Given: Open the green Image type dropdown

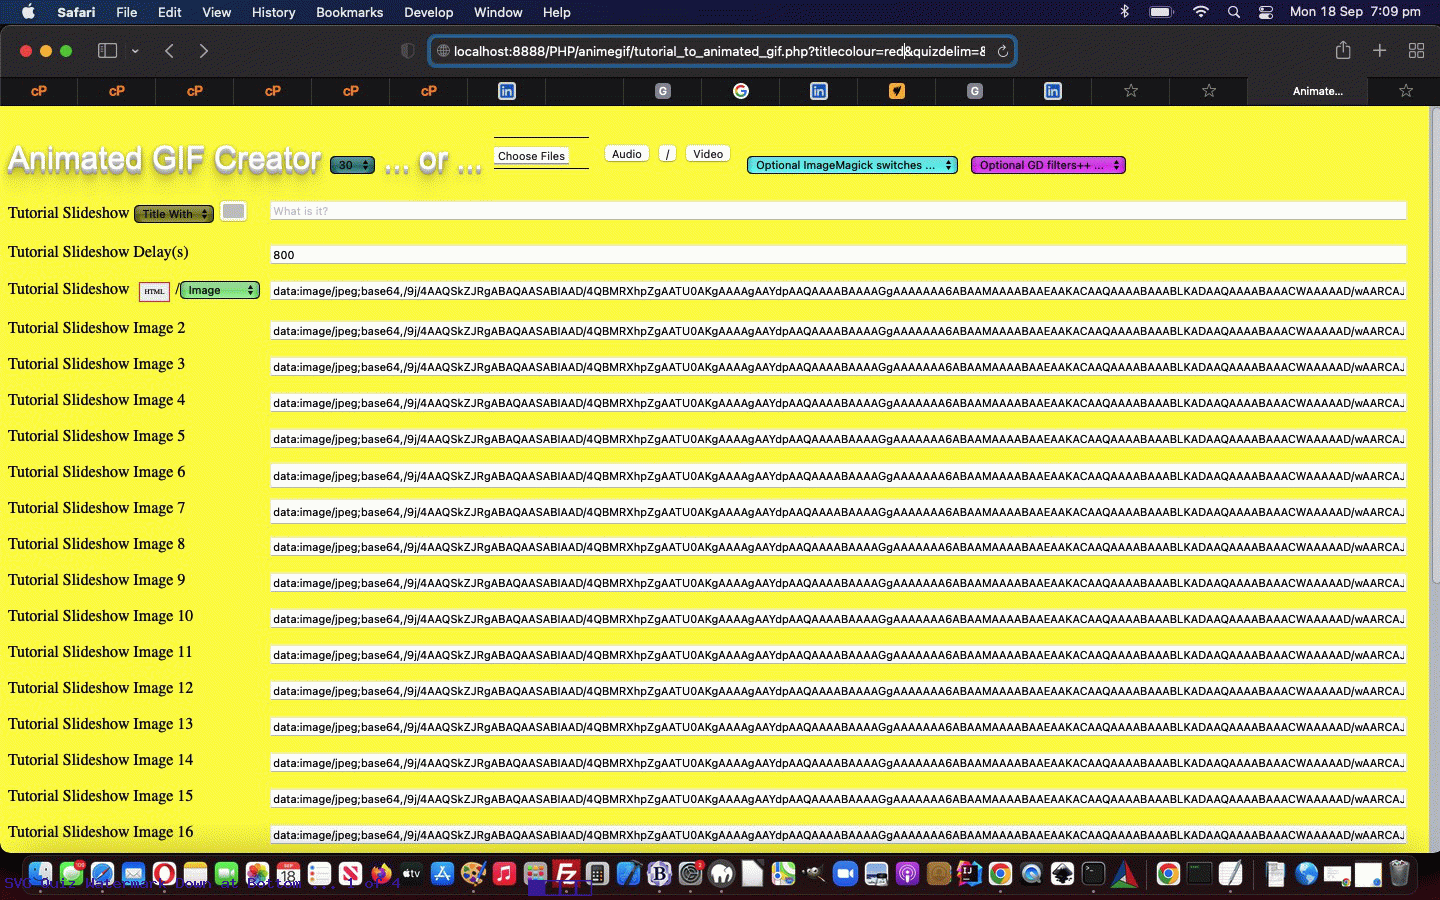Looking at the screenshot, I should (219, 290).
